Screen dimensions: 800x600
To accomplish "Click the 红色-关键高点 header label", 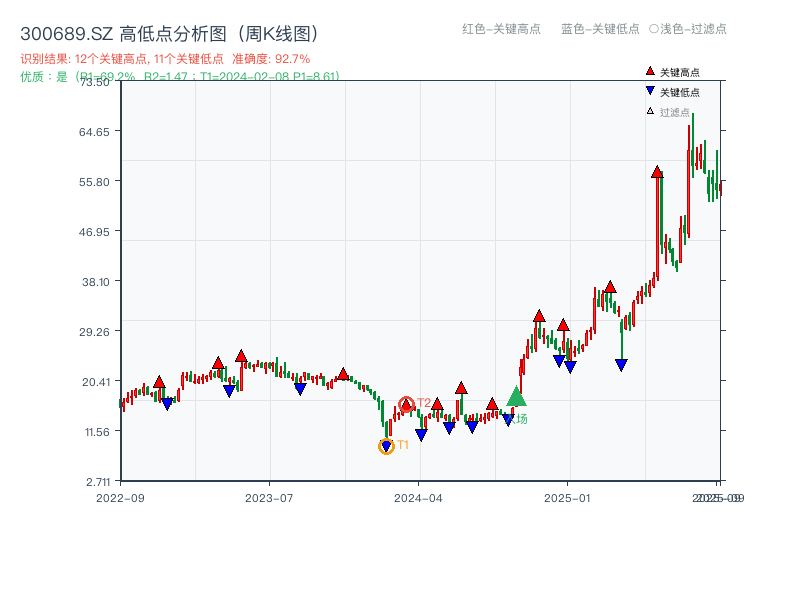I will click(x=501, y=29).
